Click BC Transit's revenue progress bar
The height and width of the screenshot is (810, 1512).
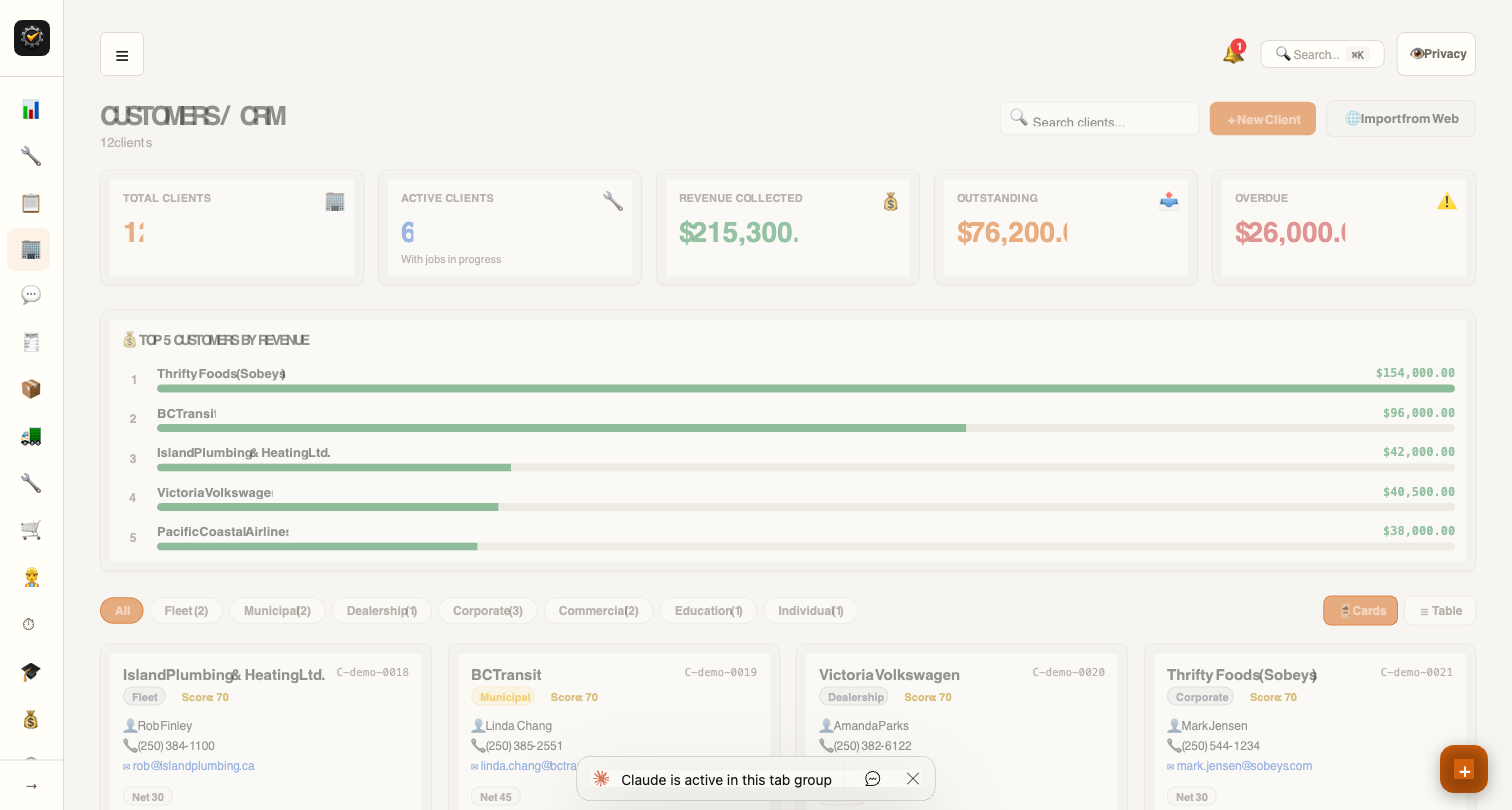click(560, 427)
